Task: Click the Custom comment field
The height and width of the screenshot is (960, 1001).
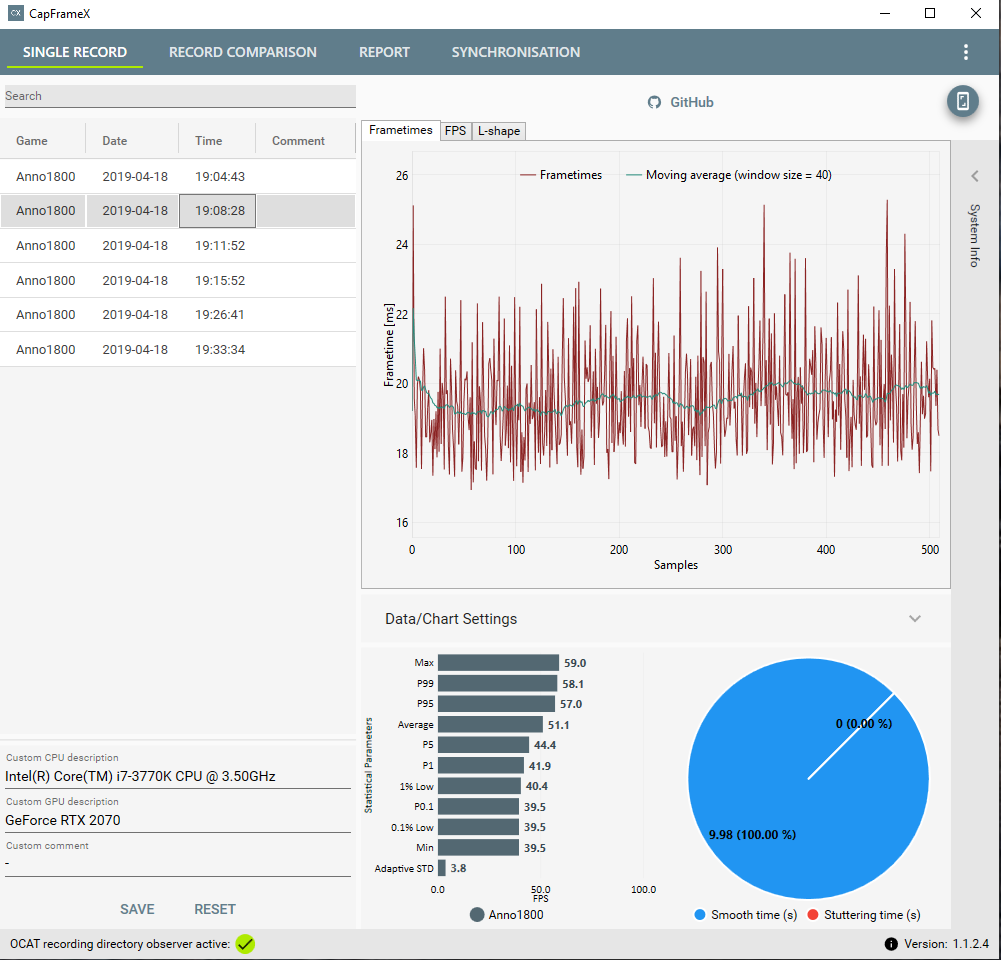Action: click(177, 864)
